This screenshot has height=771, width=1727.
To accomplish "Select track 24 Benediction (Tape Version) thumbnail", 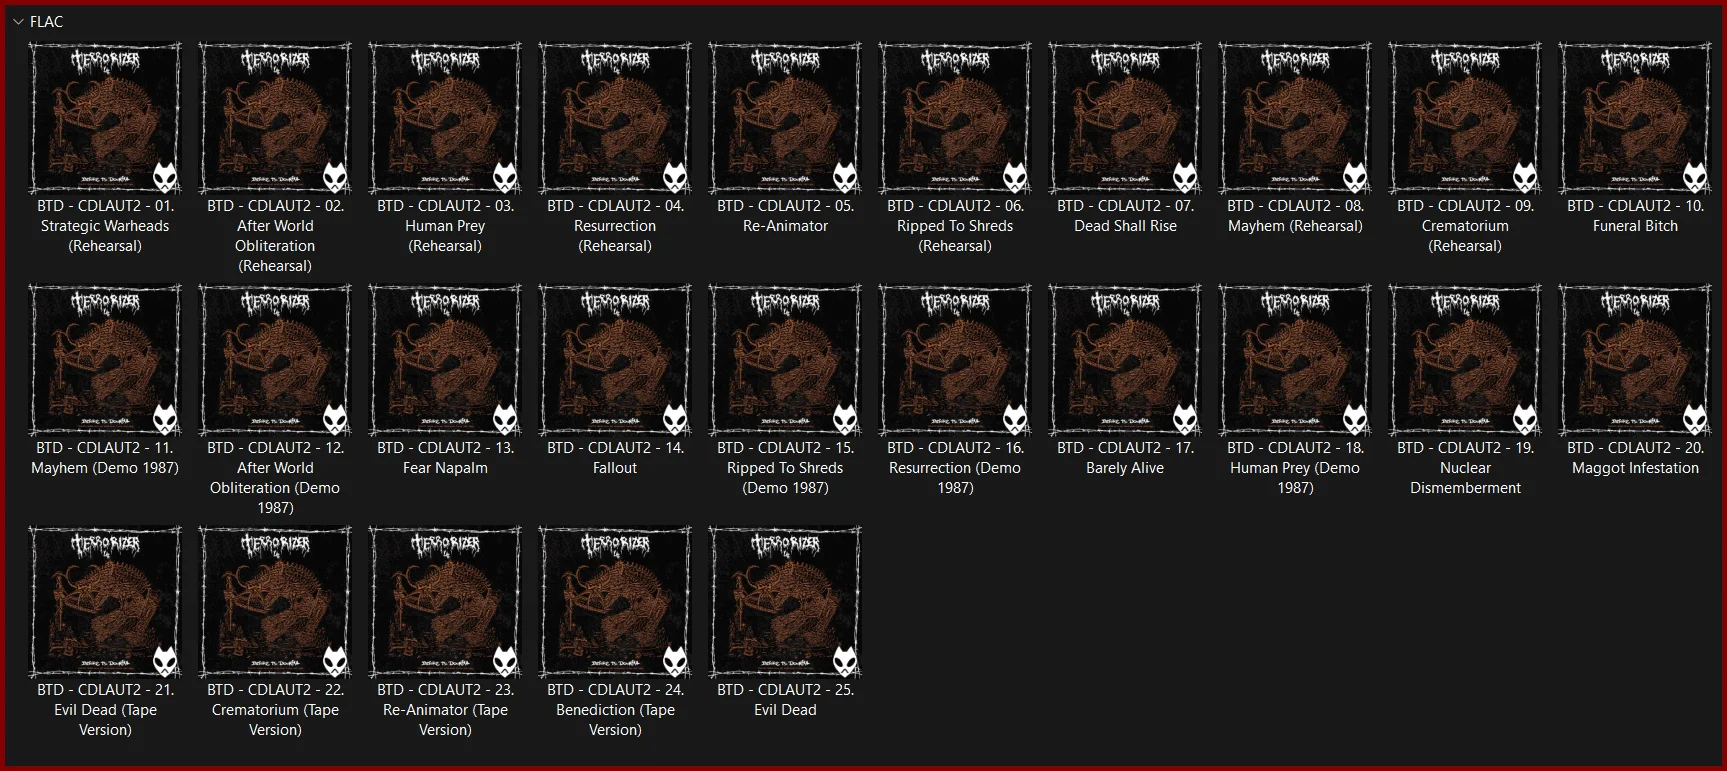I will [615, 602].
